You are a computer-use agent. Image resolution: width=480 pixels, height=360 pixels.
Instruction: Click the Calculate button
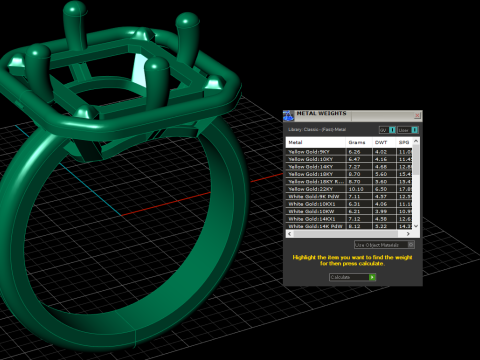pyautogui.click(x=352, y=277)
